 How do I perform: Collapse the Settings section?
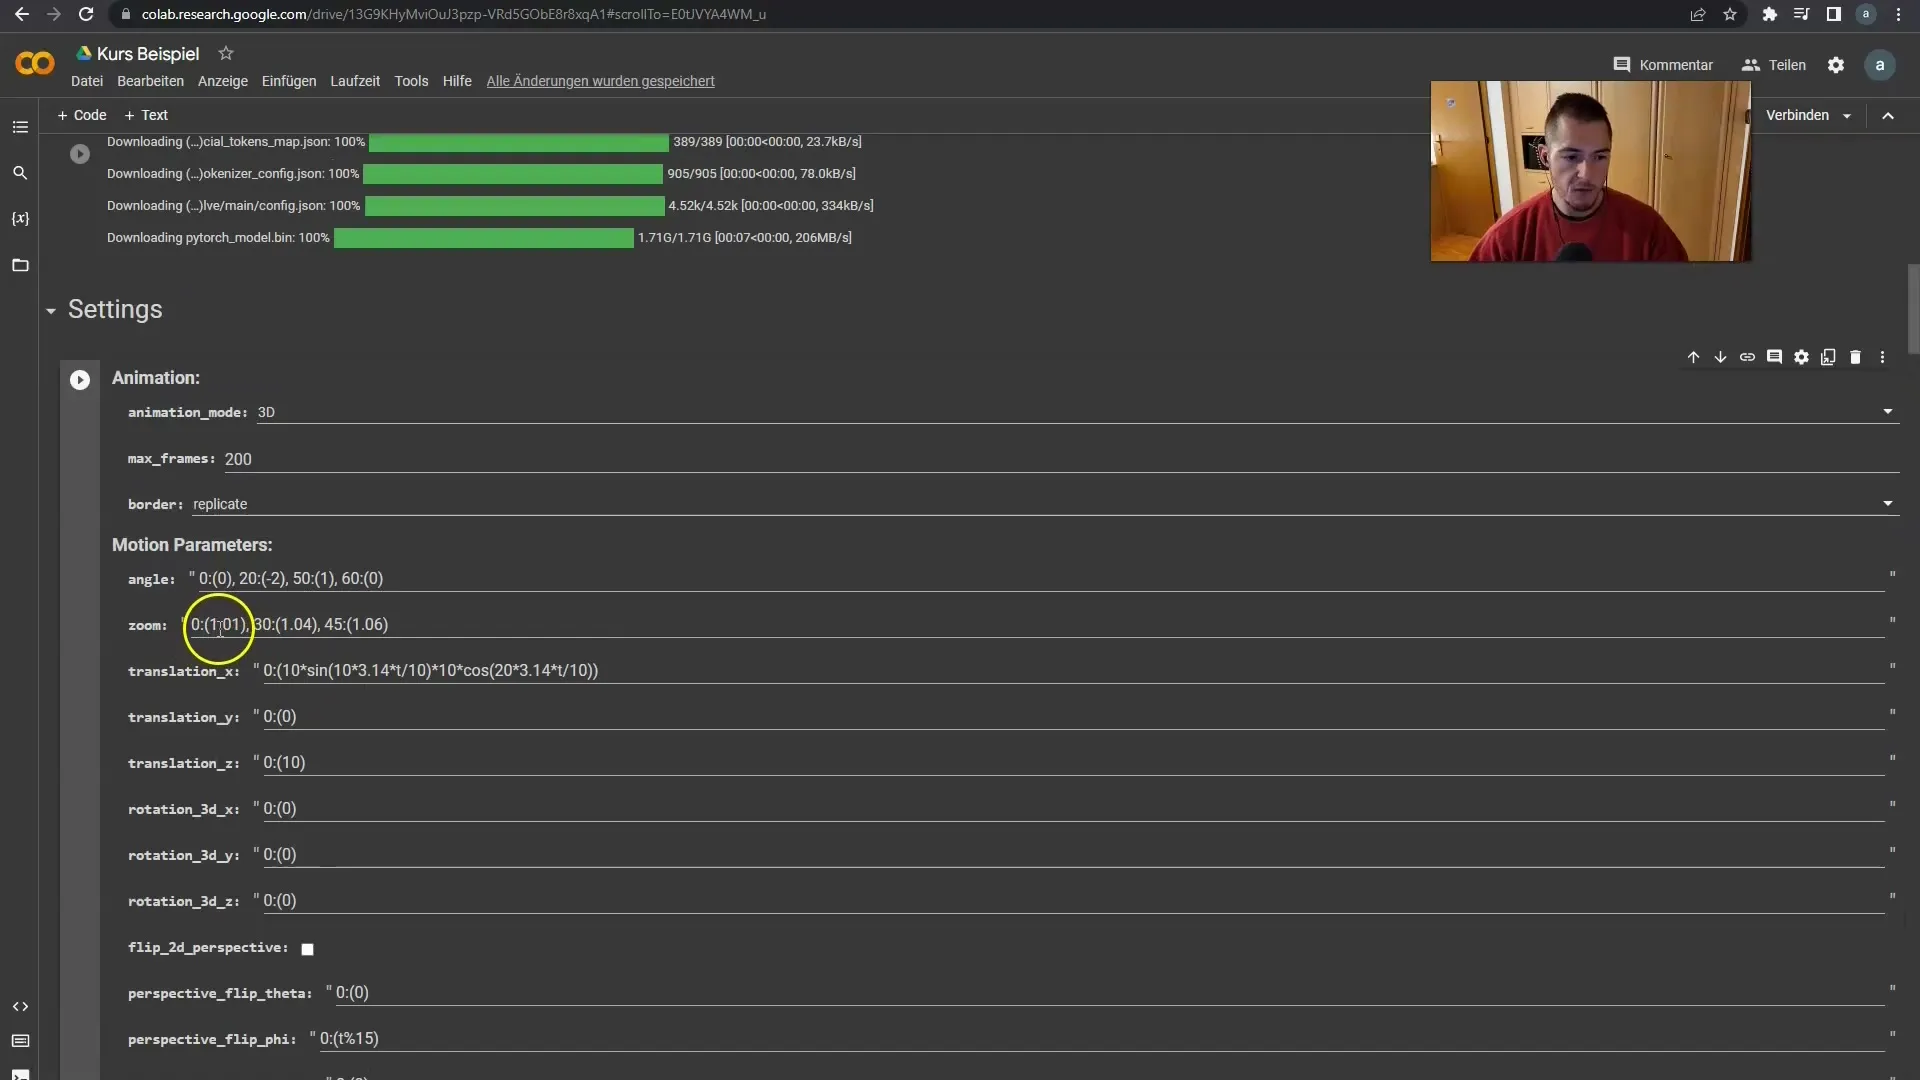(51, 311)
